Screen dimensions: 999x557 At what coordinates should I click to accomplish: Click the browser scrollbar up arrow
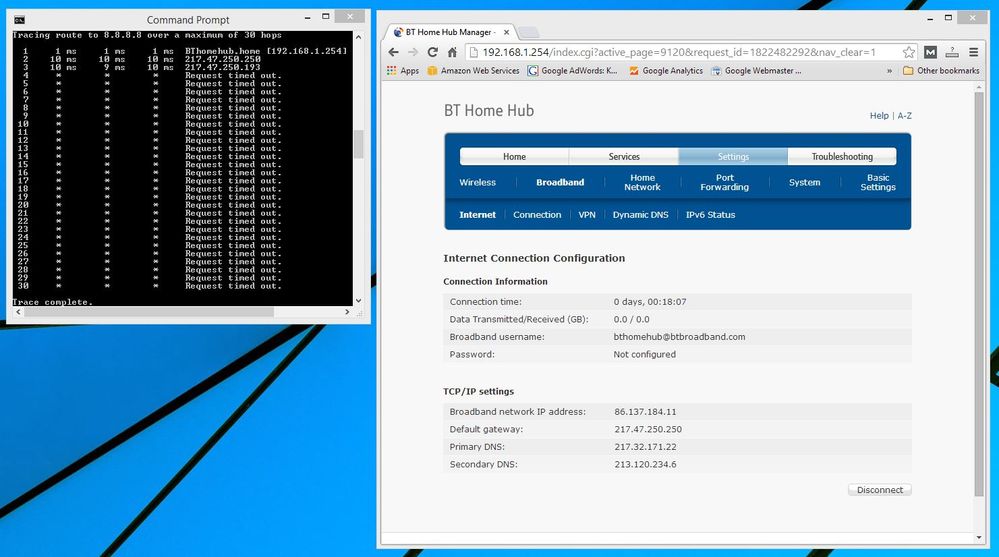click(x=979, y=87)
